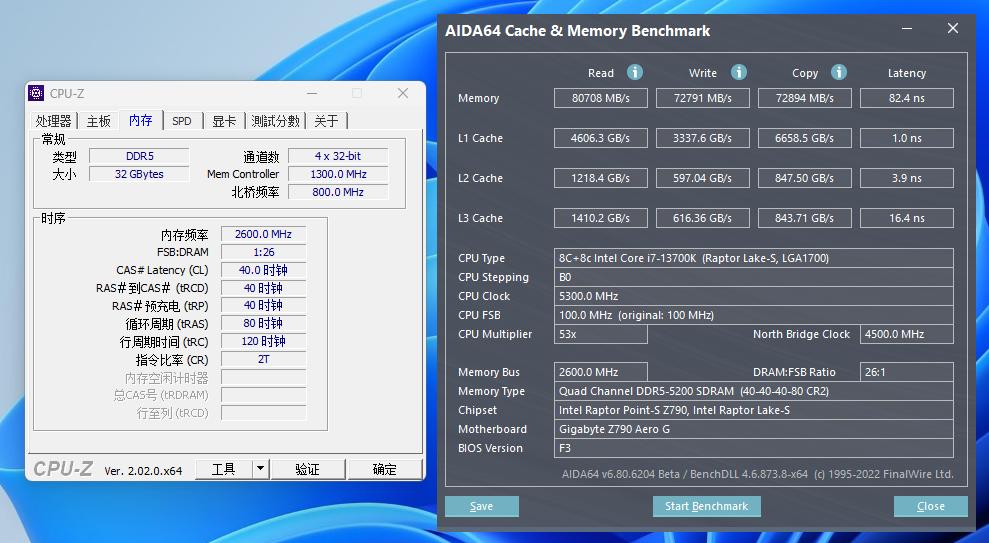Click the Memory Bus value in AIDA64
The width and height of the screenshot is (989, 543).
click(x=600, y=372)
